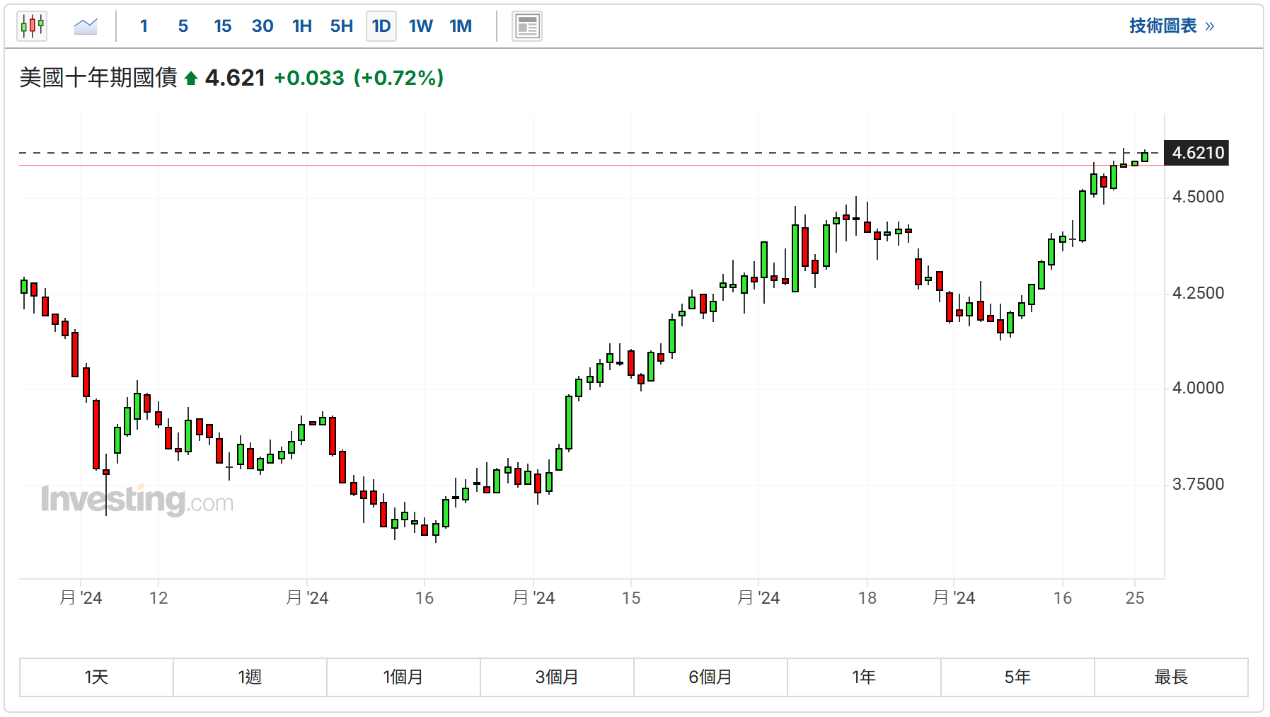The width and height of the screenshot is (1270, 717).
Task: Set interval to 5H
Action: (x=341, y=26)
